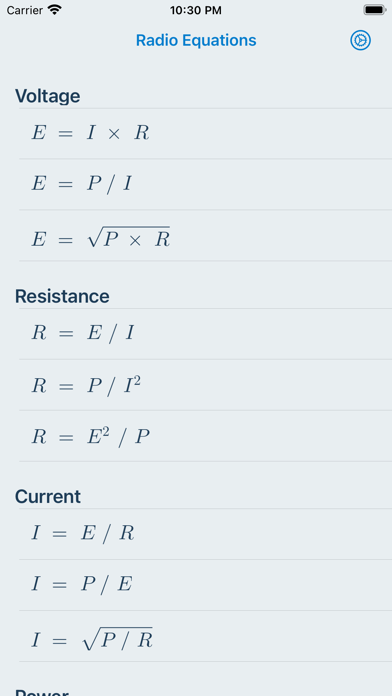The image size is (392, 696).
Task: Tap the 10:30 PM clock
Action: (196, 10)
